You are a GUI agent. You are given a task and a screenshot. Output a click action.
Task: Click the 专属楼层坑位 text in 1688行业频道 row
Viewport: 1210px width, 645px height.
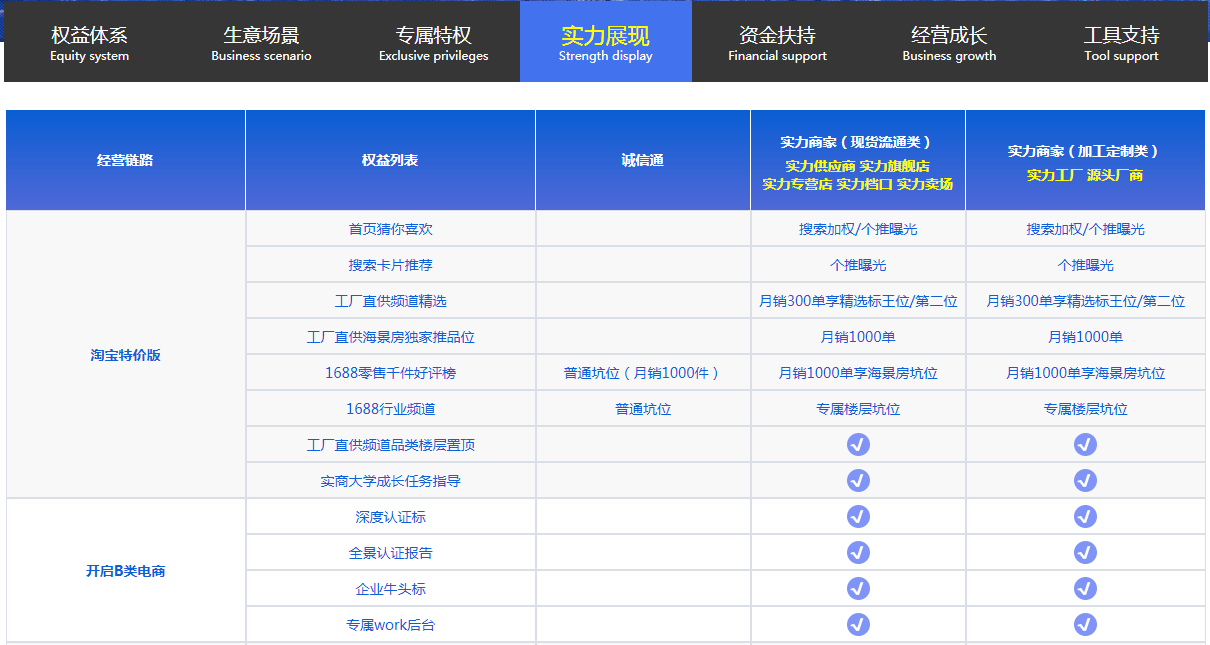[857, 408]
